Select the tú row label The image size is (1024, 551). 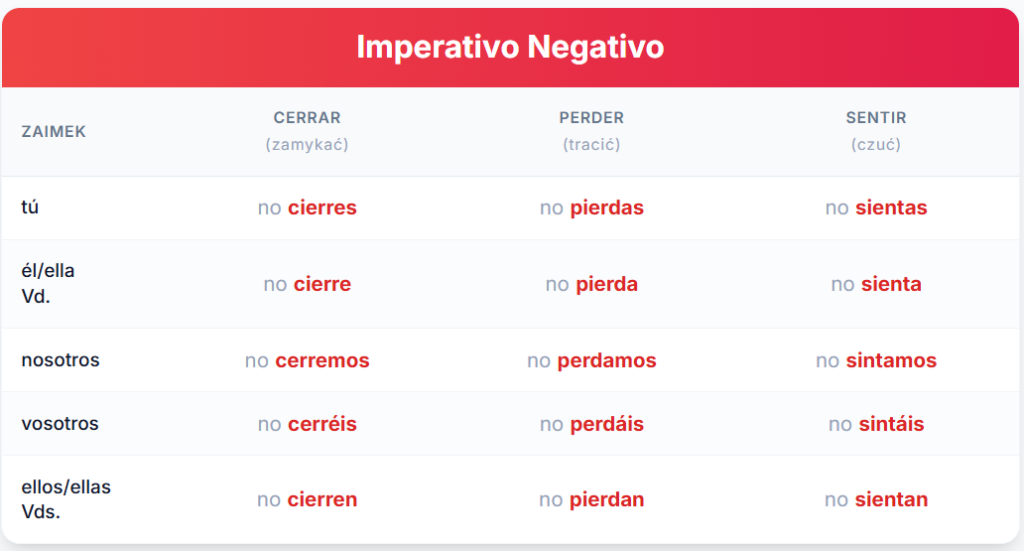tap(30, 207)
